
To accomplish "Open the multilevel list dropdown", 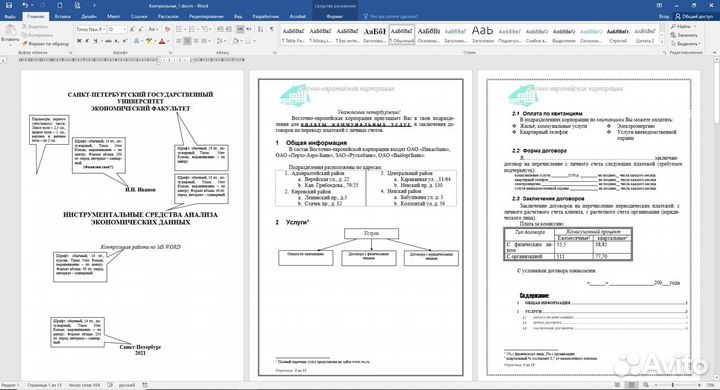I will [x=210, y=29].
